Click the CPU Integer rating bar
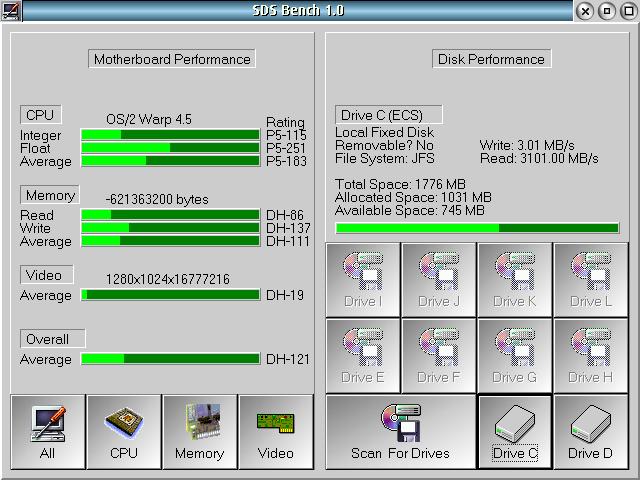 pyautogui.click(x=170, y=135)
